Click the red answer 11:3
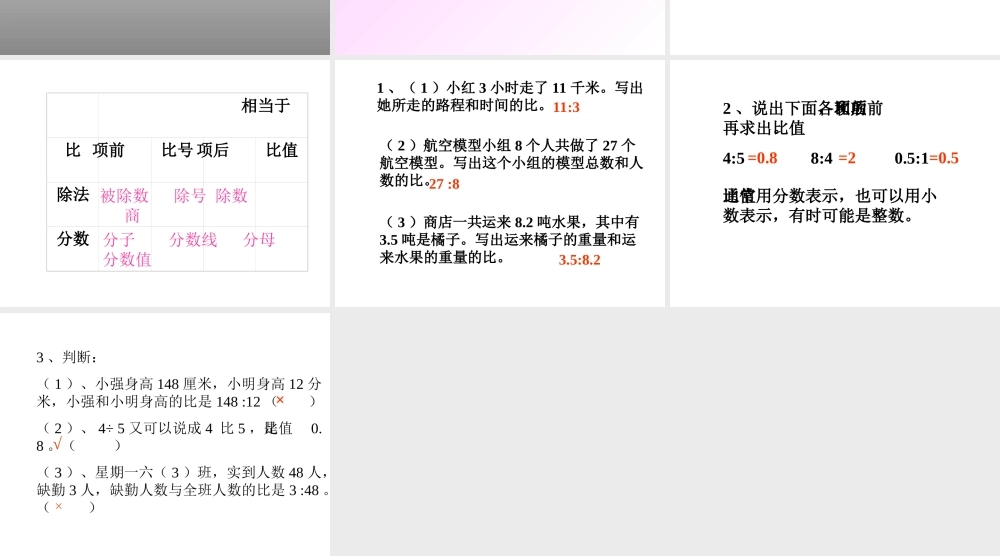Viewport: 1000px width, 556px height. [566, 107]
